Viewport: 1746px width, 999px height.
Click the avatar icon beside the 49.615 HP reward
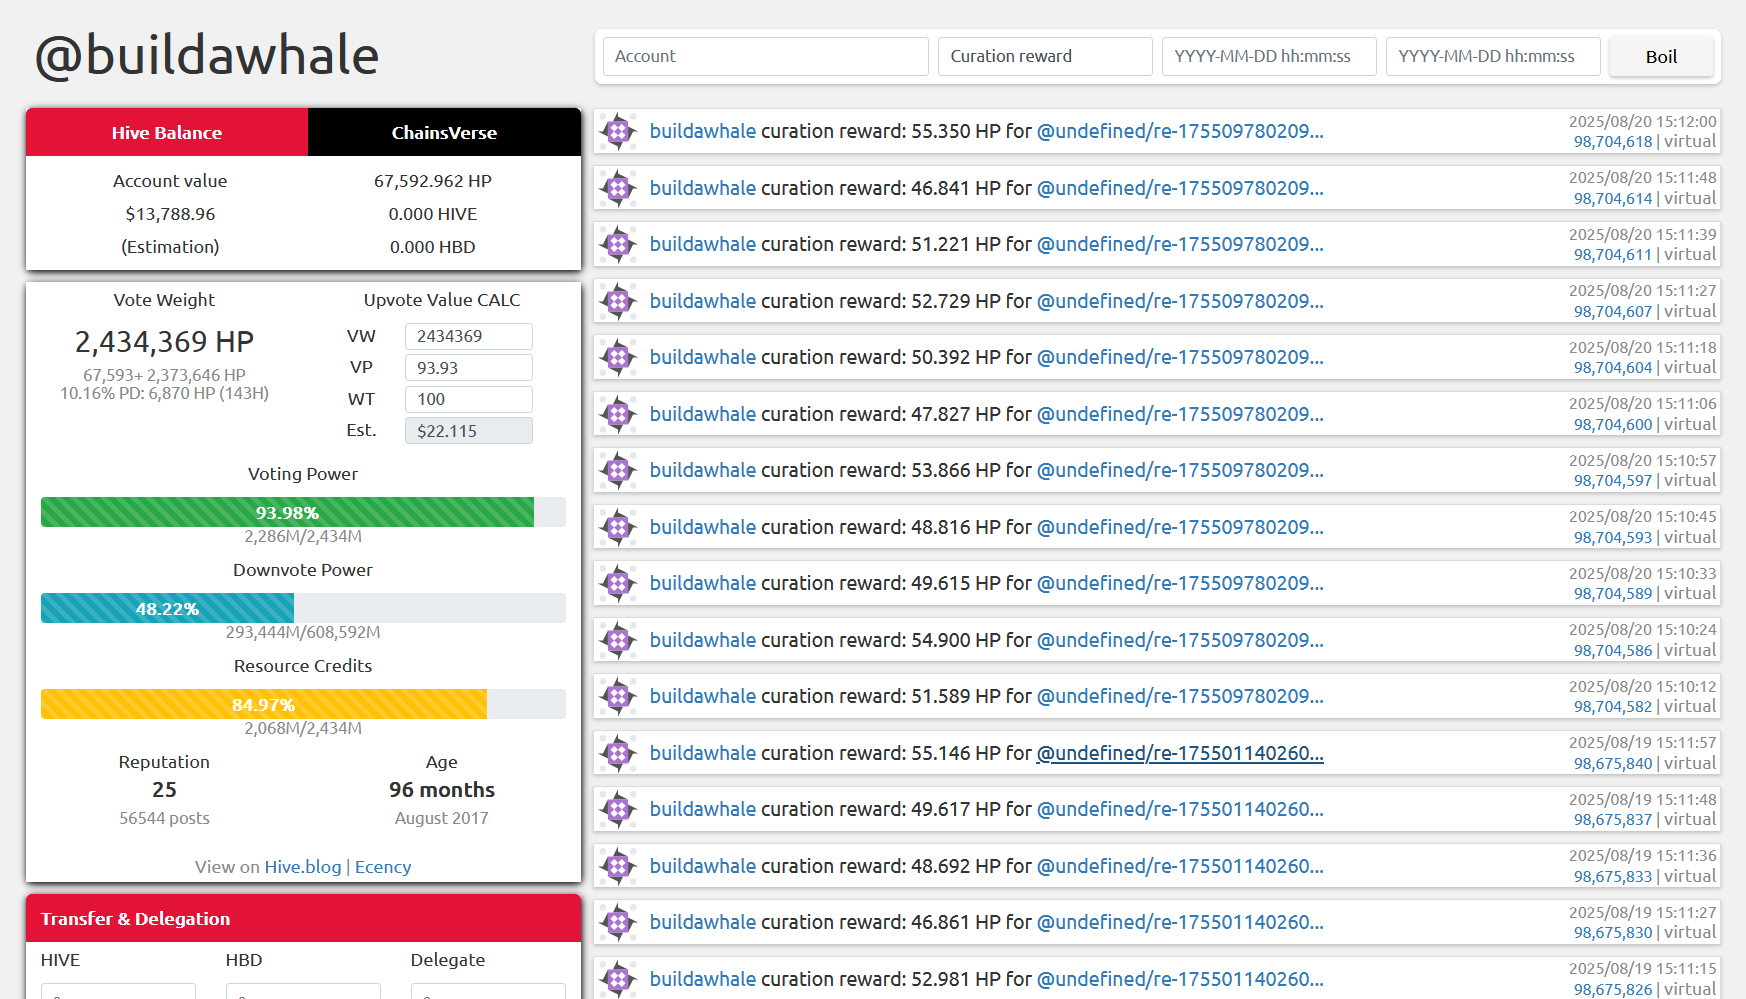pos(618,583)
